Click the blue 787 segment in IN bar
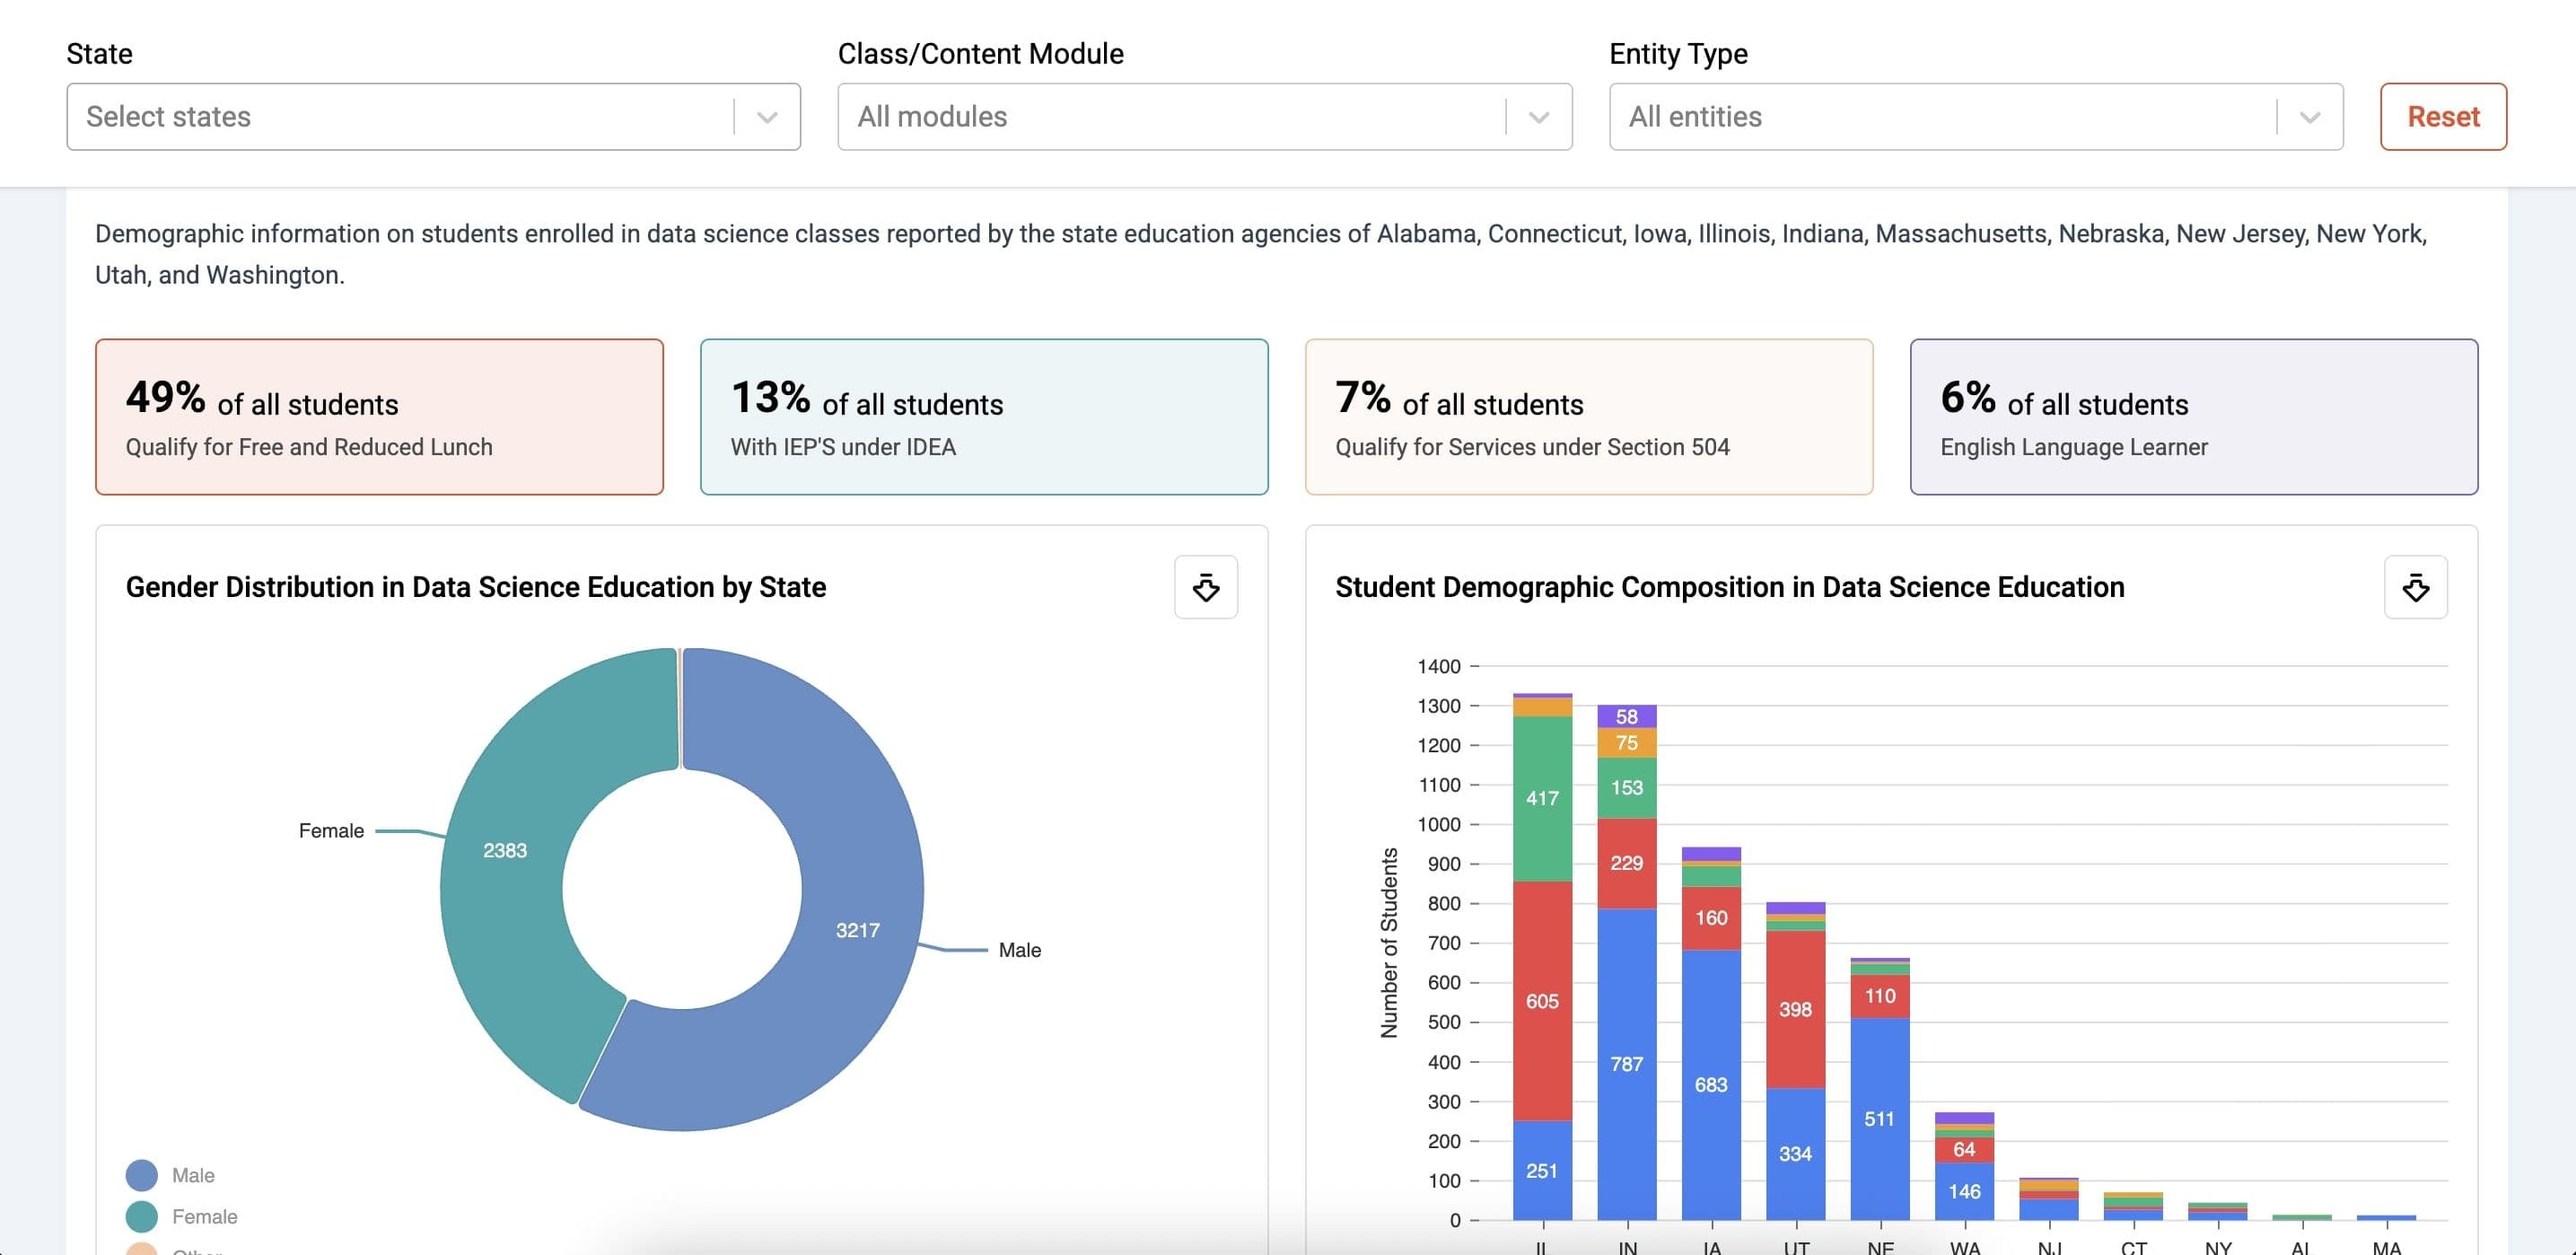The width and height of the screenshot is (2576, 1255). (1626, 1064)
